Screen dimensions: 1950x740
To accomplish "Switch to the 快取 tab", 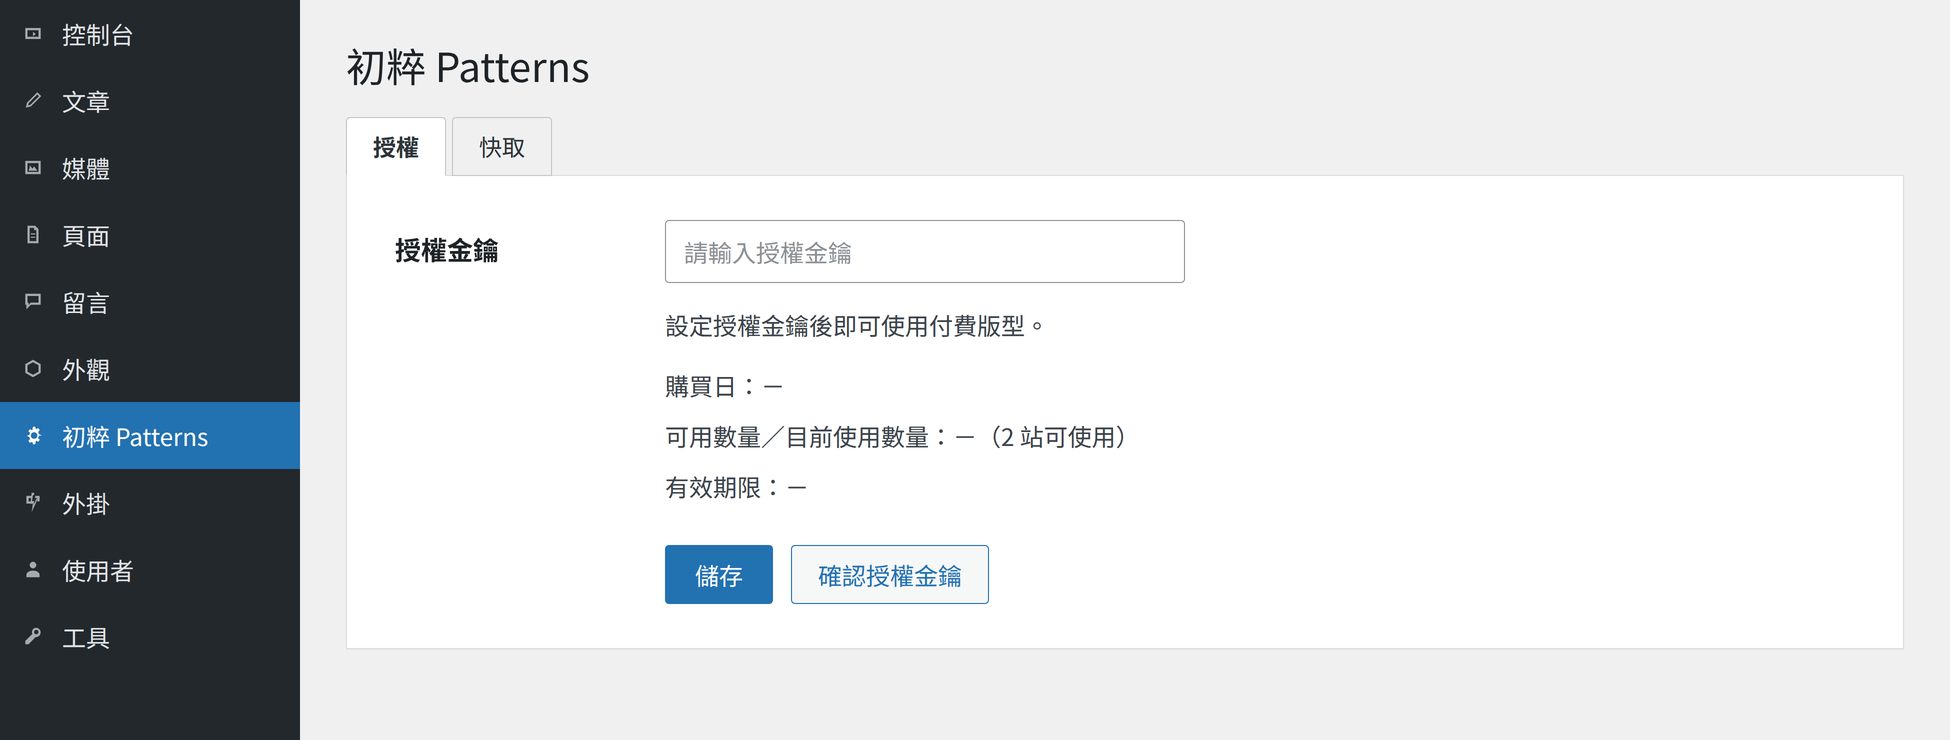I will [502, 147].
